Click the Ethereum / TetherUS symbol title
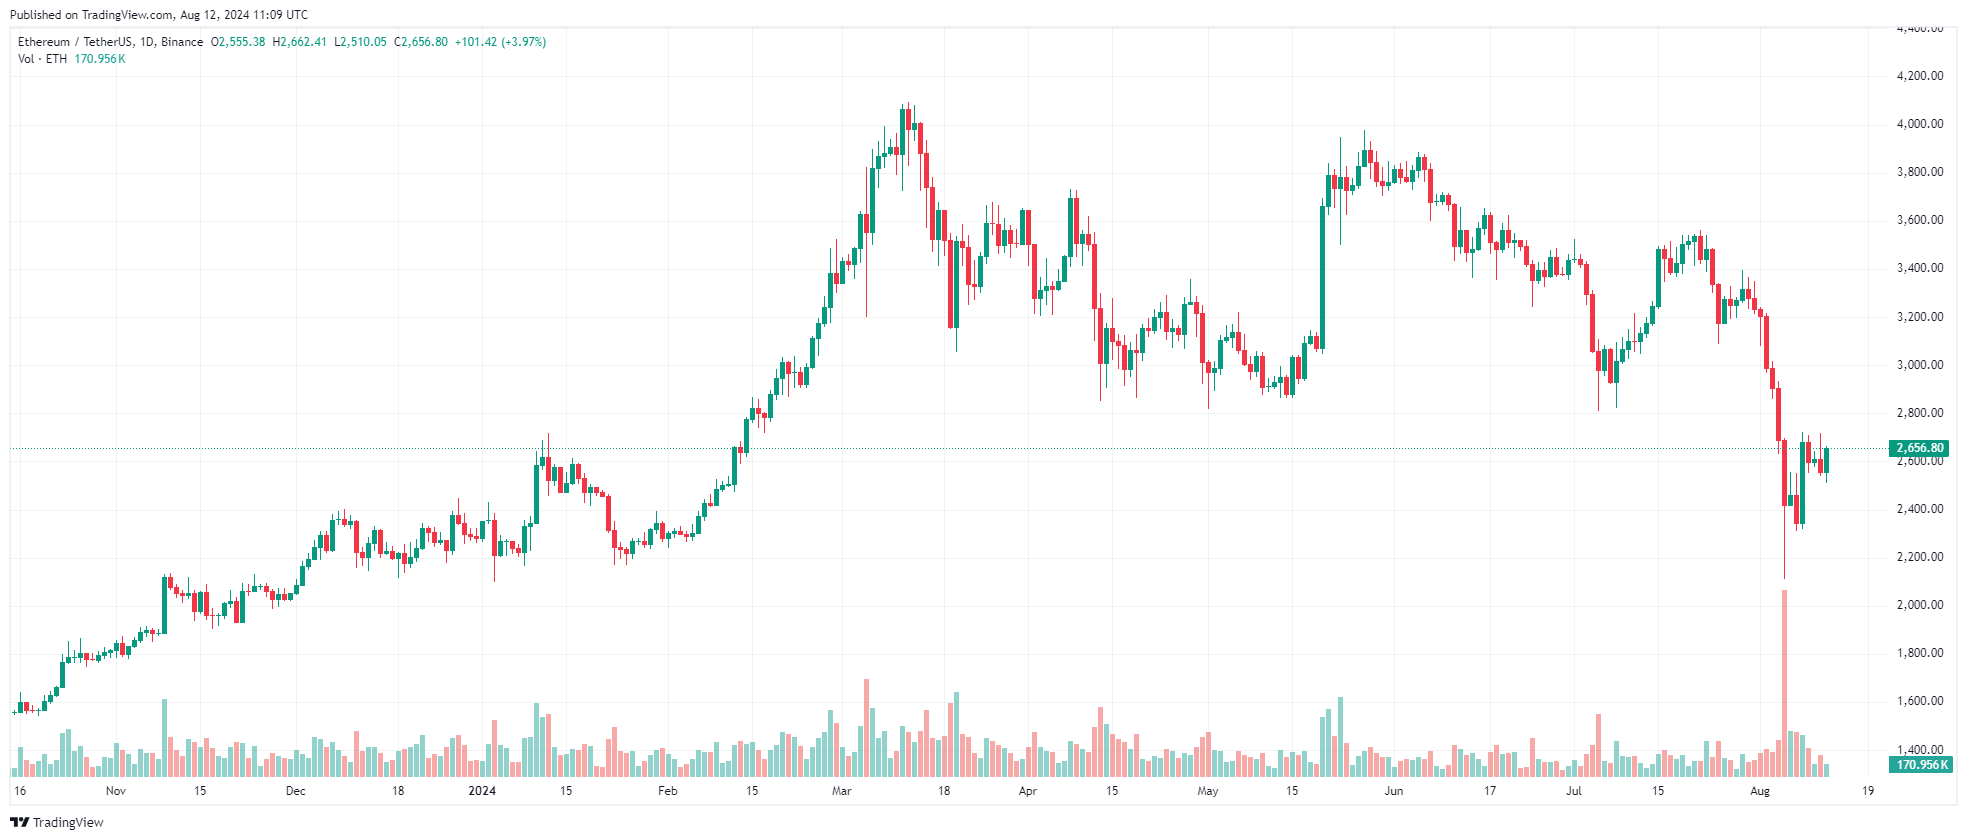1967x840 pixels. tap(75, 42)
